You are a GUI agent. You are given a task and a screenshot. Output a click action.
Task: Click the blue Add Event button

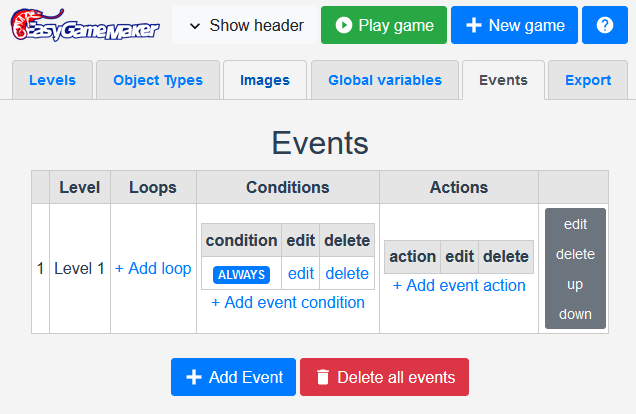[233, 377]
